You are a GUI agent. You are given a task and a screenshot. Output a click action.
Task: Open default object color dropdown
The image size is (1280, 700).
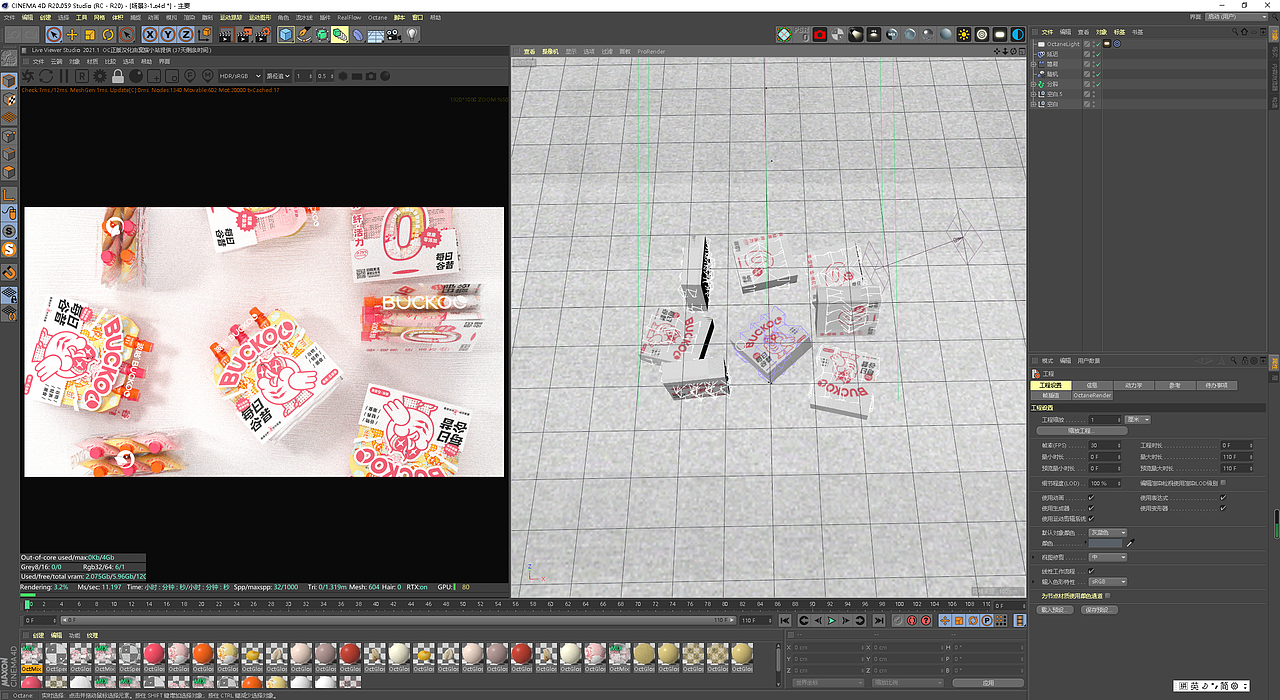point(1108,532)
